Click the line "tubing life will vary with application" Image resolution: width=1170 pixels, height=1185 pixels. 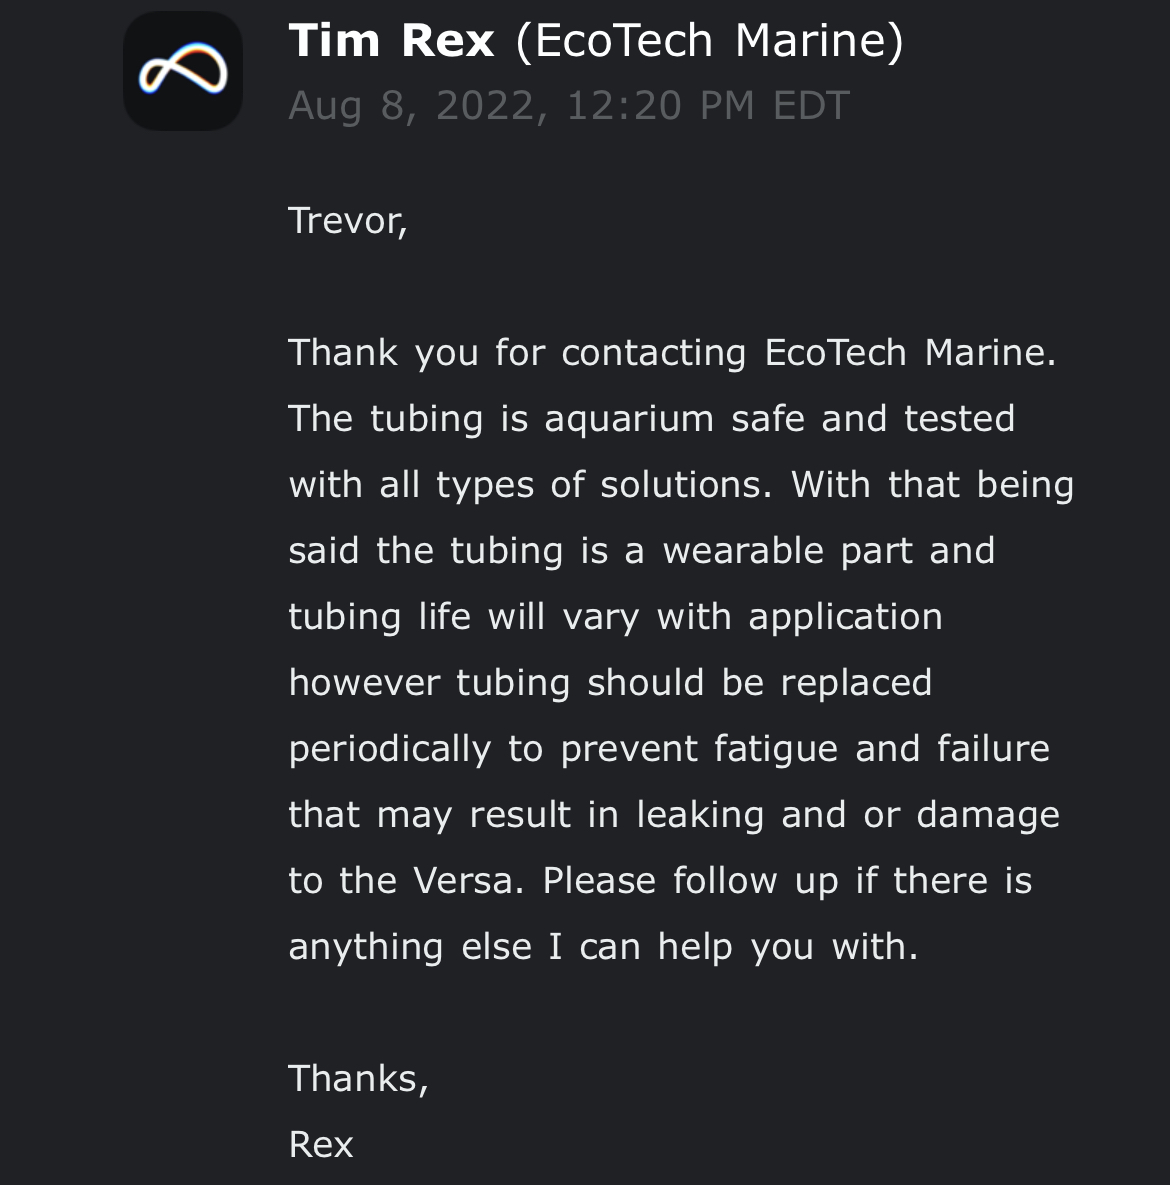[615, 617]
